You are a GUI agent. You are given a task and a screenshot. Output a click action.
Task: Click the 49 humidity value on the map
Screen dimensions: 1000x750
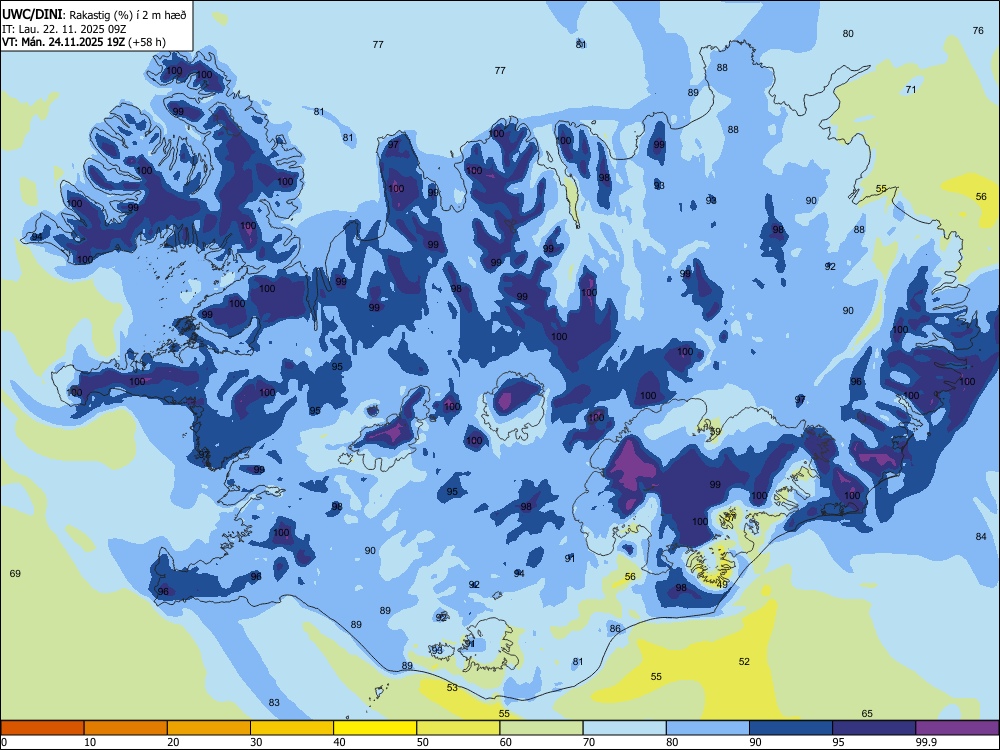[x=722, y=584]
